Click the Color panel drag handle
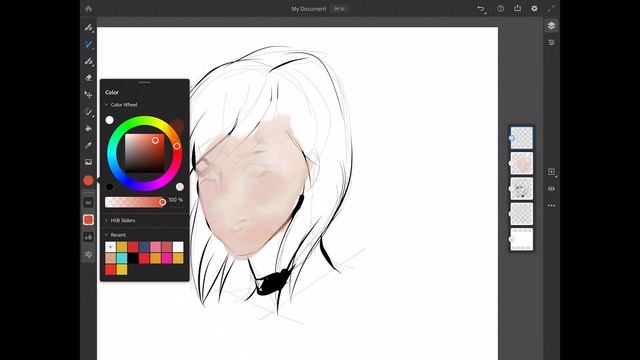Image resolution: width=640 pixels, height=360 pixels. tap(144, 82)
